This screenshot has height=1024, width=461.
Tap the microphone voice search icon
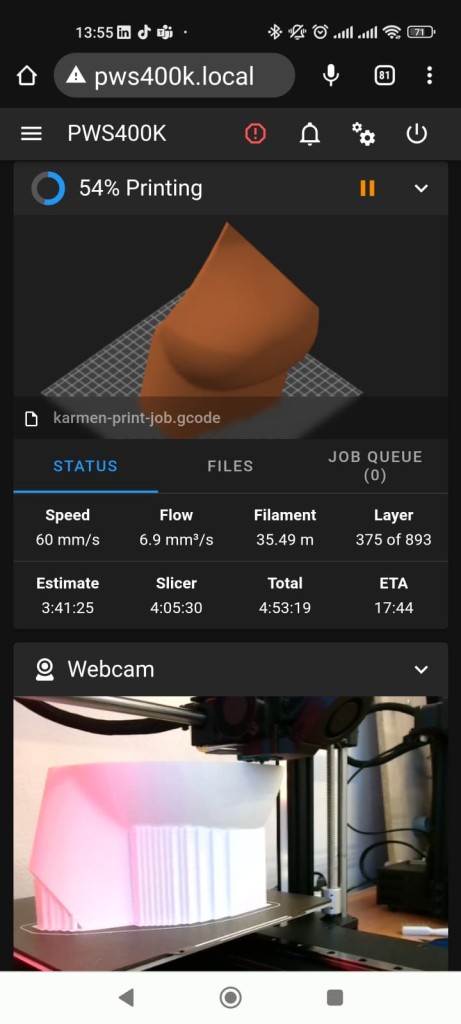coord(331,76)
